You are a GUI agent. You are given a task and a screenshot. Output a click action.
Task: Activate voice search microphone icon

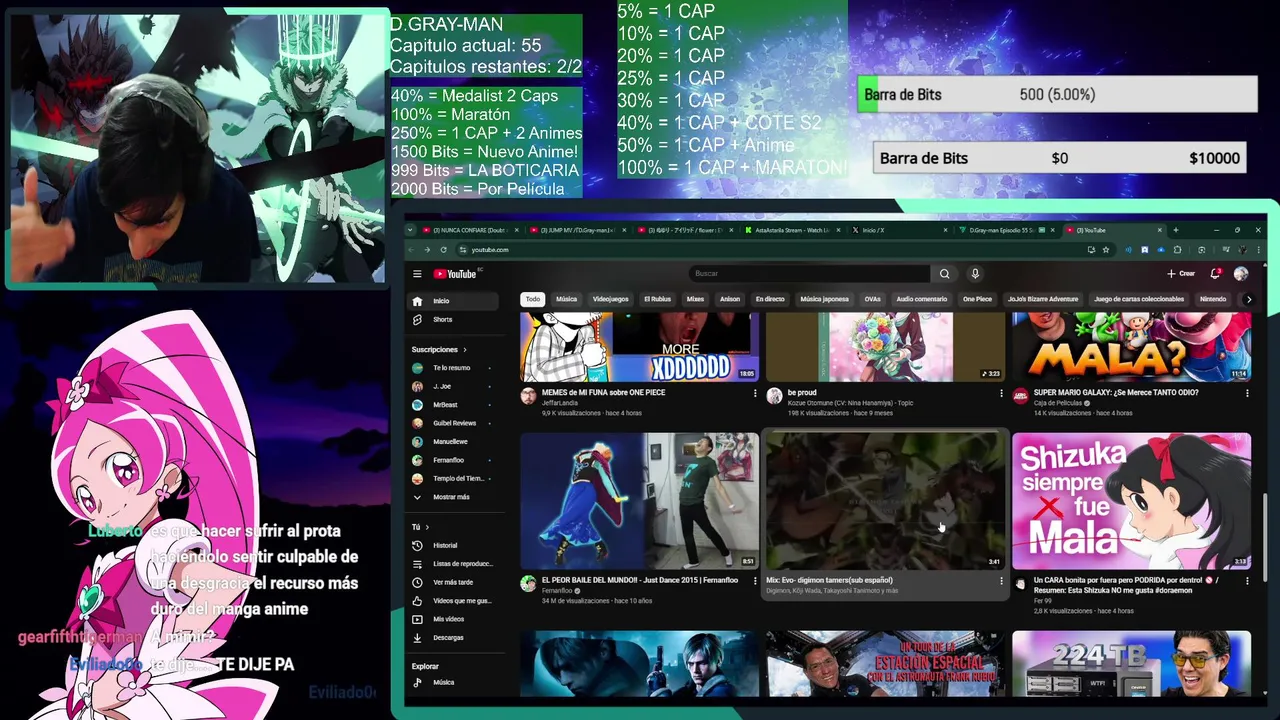coord(975,274)
